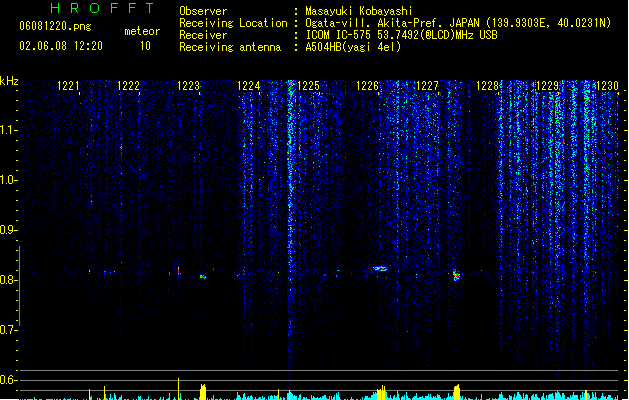
Task: Click the file name 06081220.png
Action: tap(55, 27)
